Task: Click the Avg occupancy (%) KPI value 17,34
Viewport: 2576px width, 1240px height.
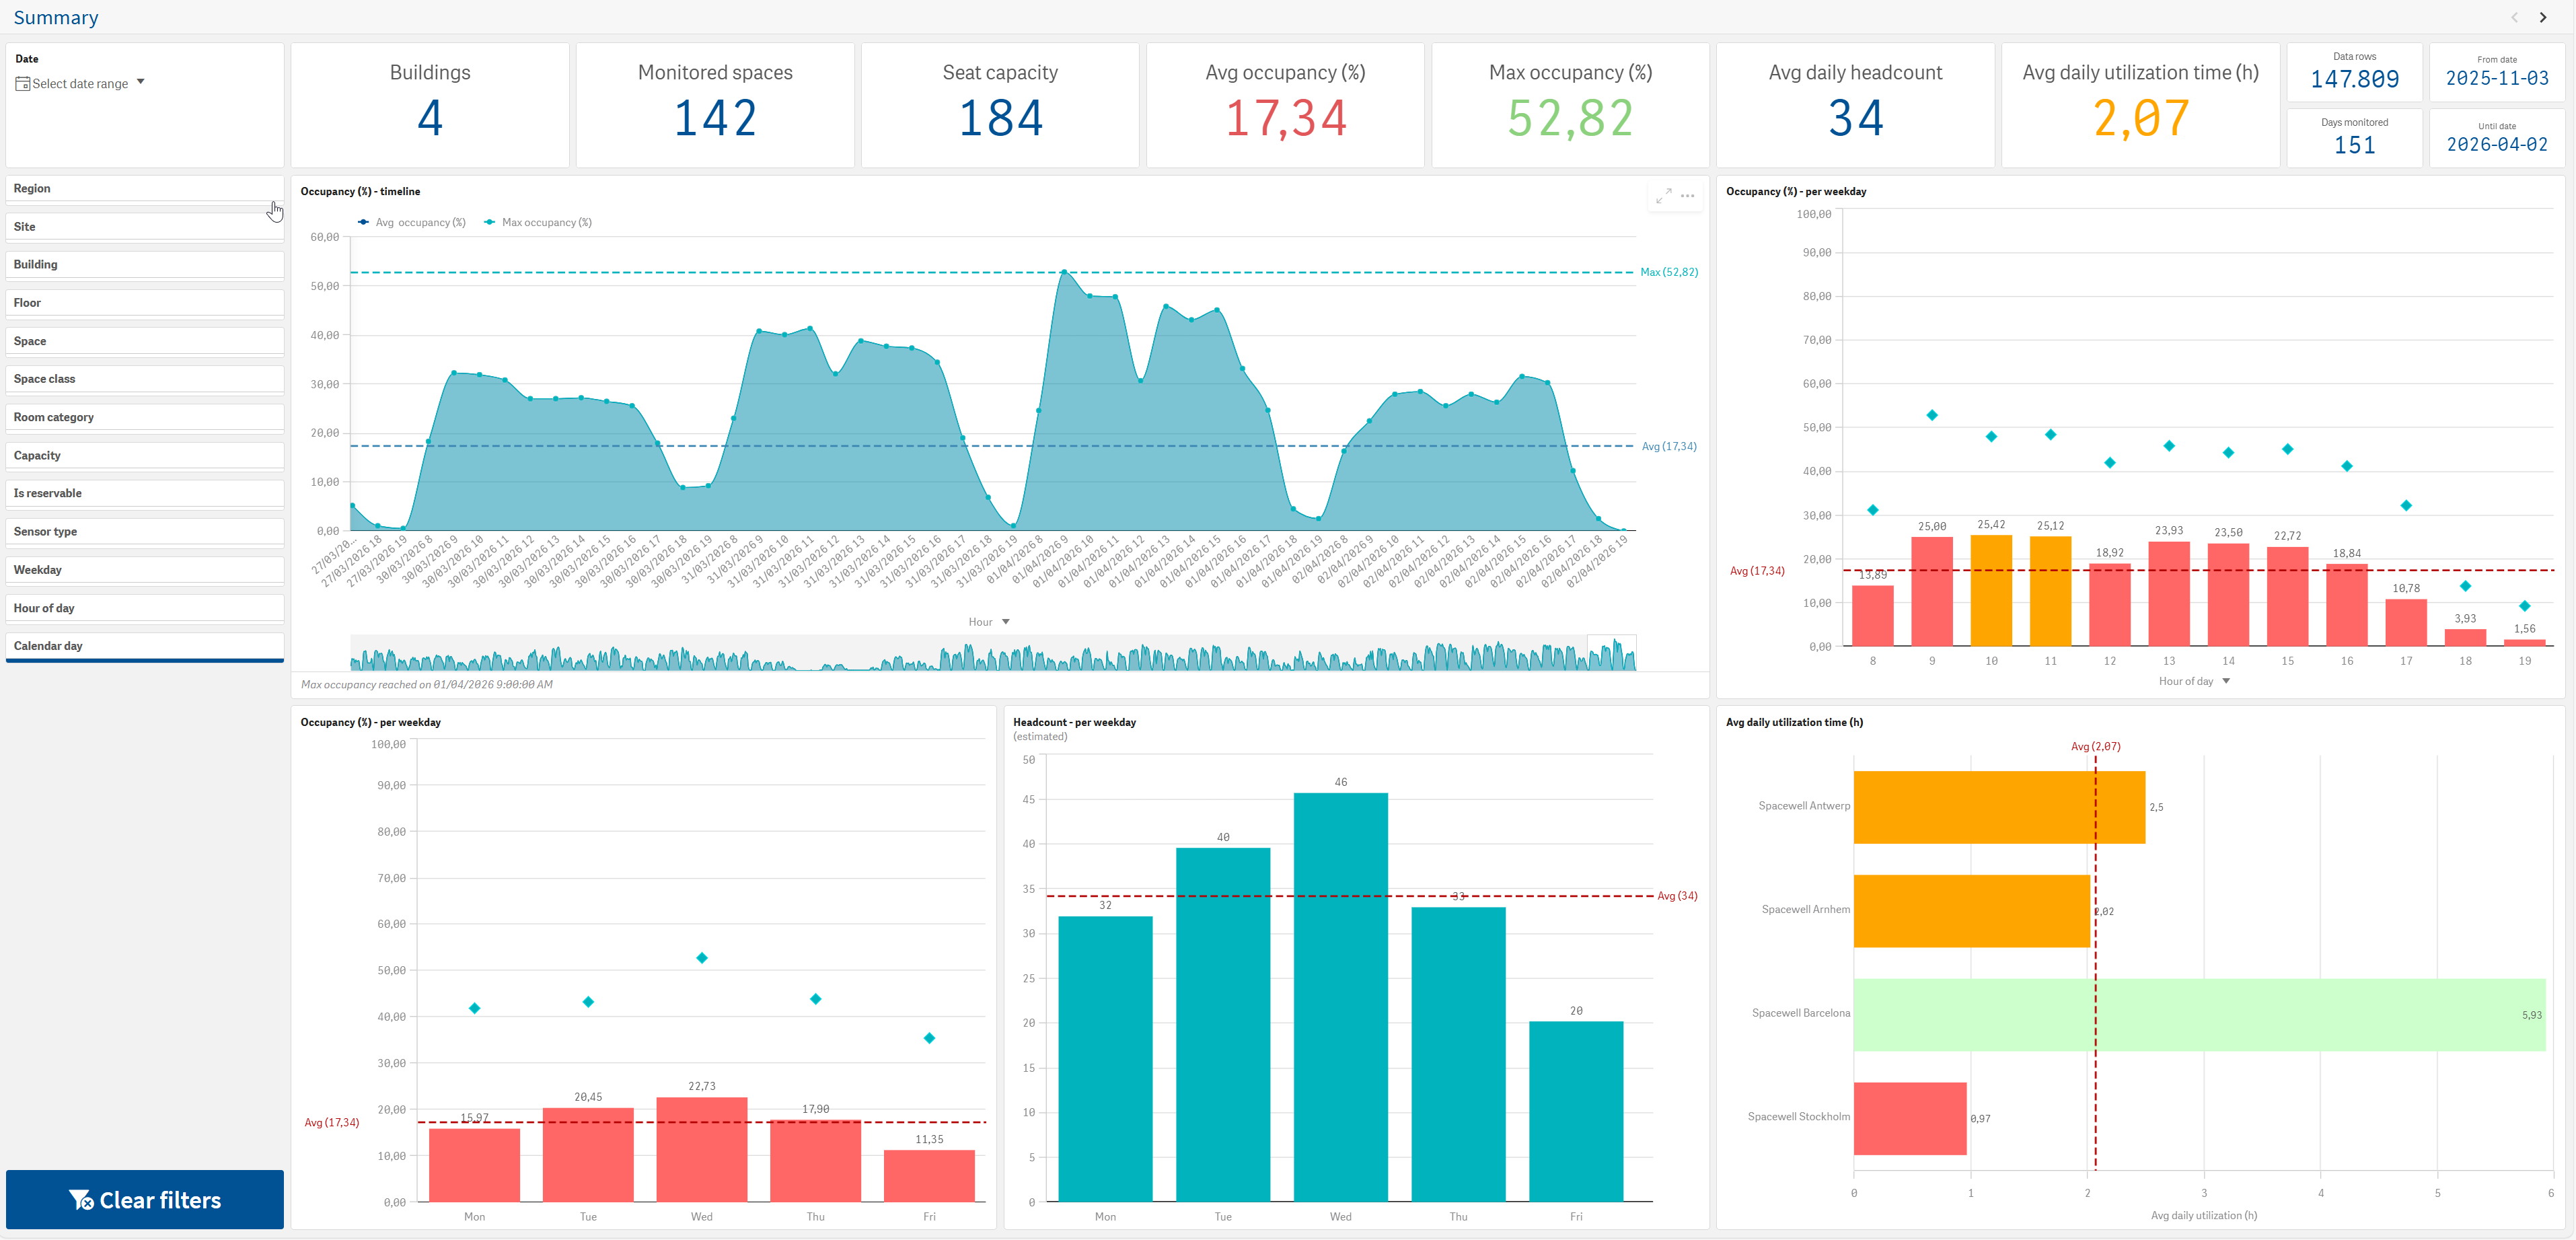Action: [x=1285, y=118]
